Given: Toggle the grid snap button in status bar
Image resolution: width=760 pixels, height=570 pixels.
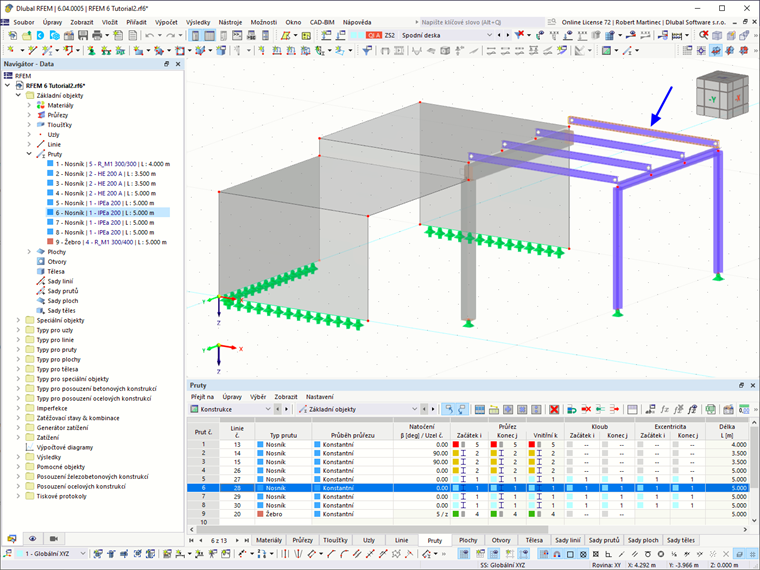Looking at the screenshot, I should (544, 554).
